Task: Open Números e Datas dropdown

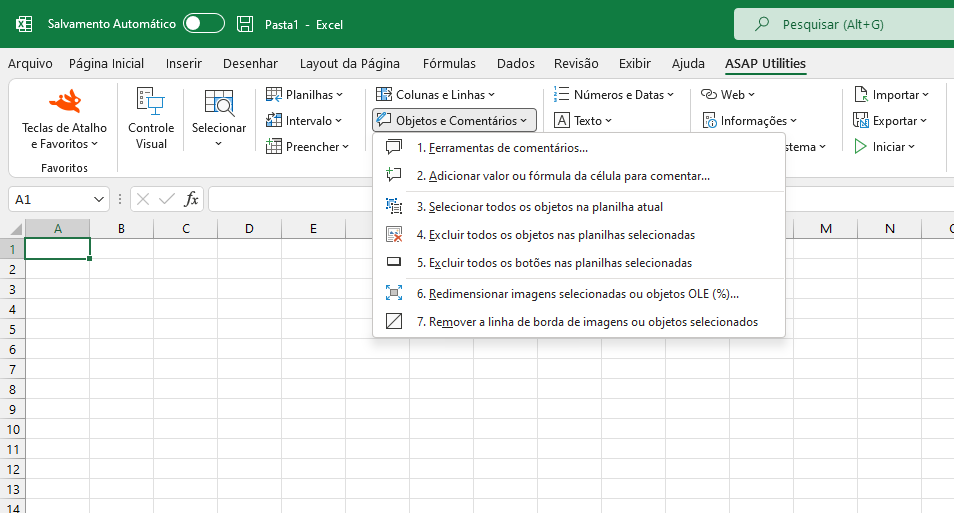Action: [x=615, y=94]
